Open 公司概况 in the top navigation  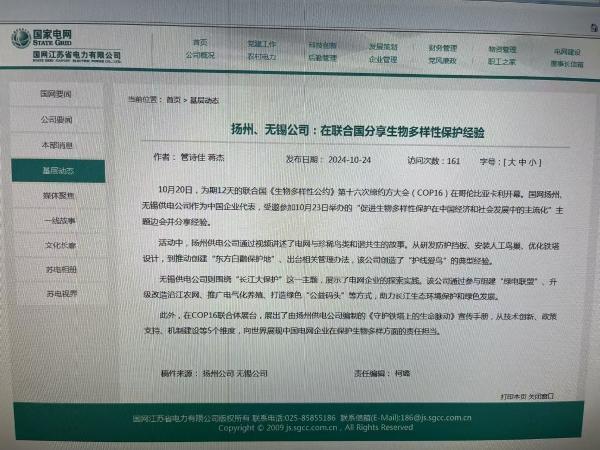pyautogui.click(x=199, y=56)
